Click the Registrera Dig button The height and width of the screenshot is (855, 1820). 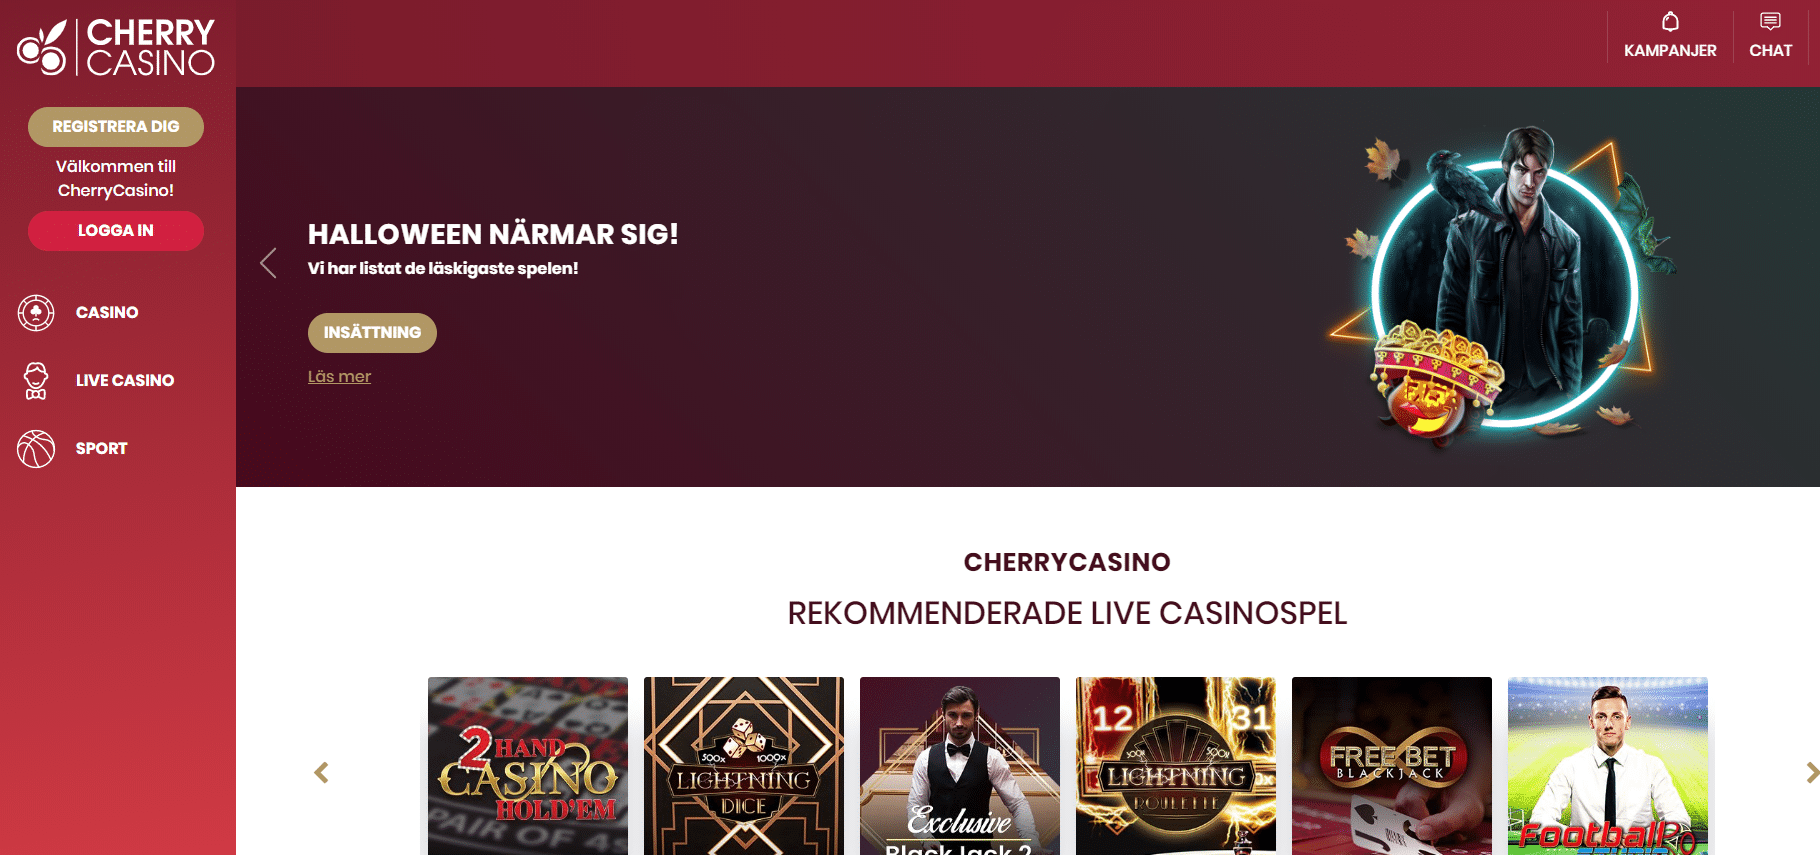(x=116, y=127)
